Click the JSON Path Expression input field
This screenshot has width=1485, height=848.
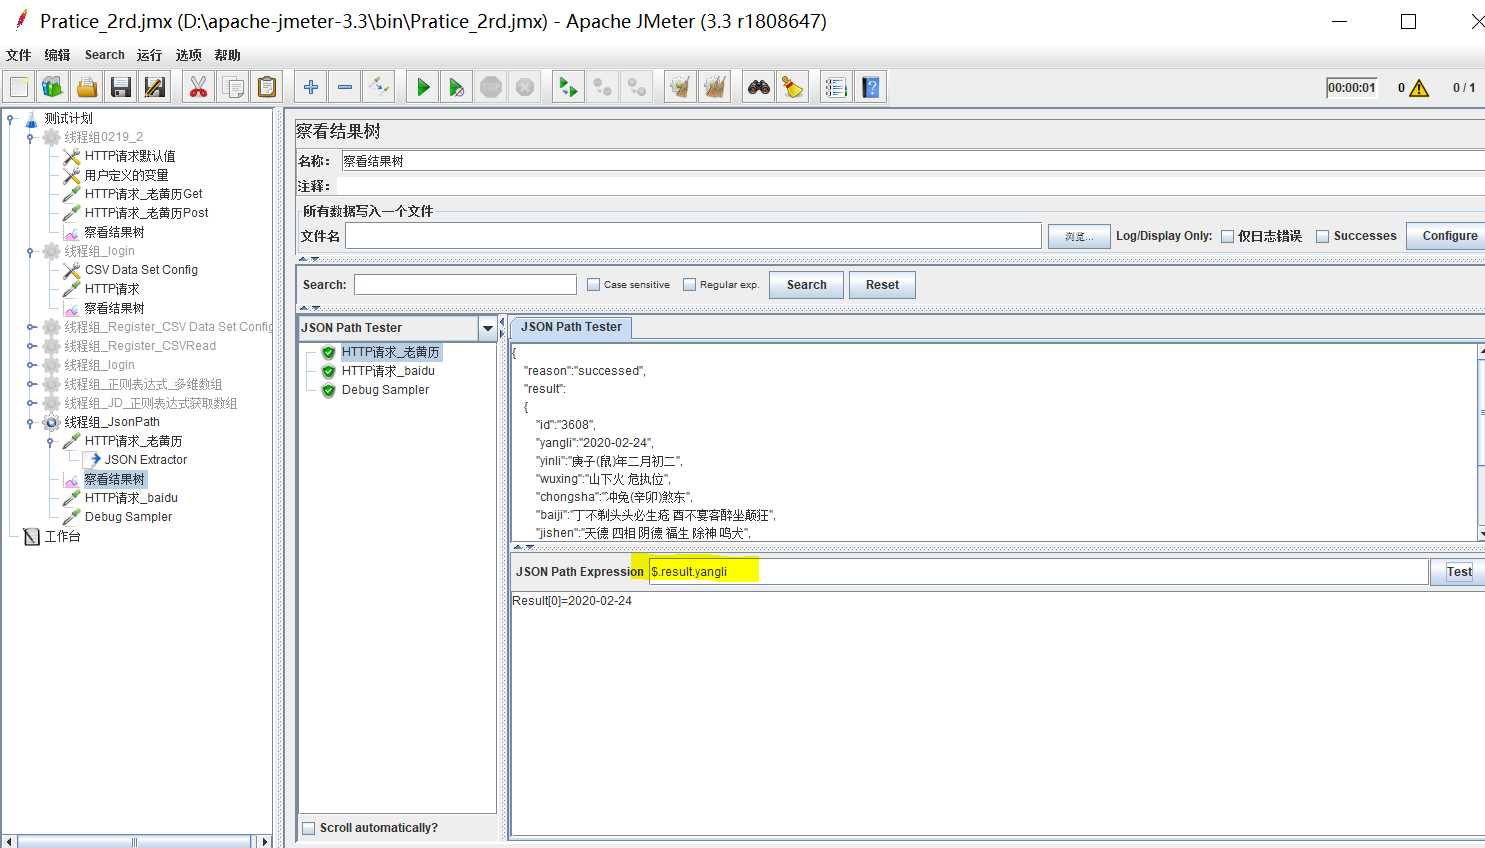pos(1038,572)
